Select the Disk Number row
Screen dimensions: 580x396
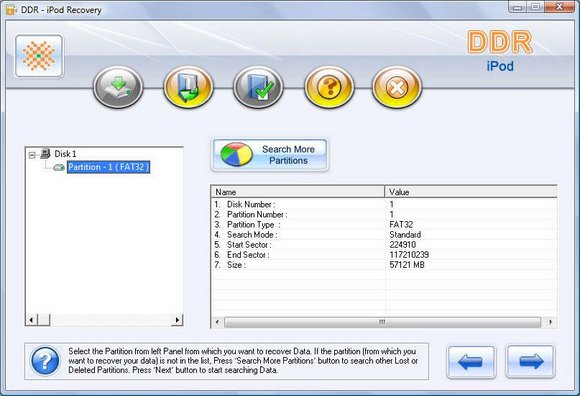[x=384, y=204]
